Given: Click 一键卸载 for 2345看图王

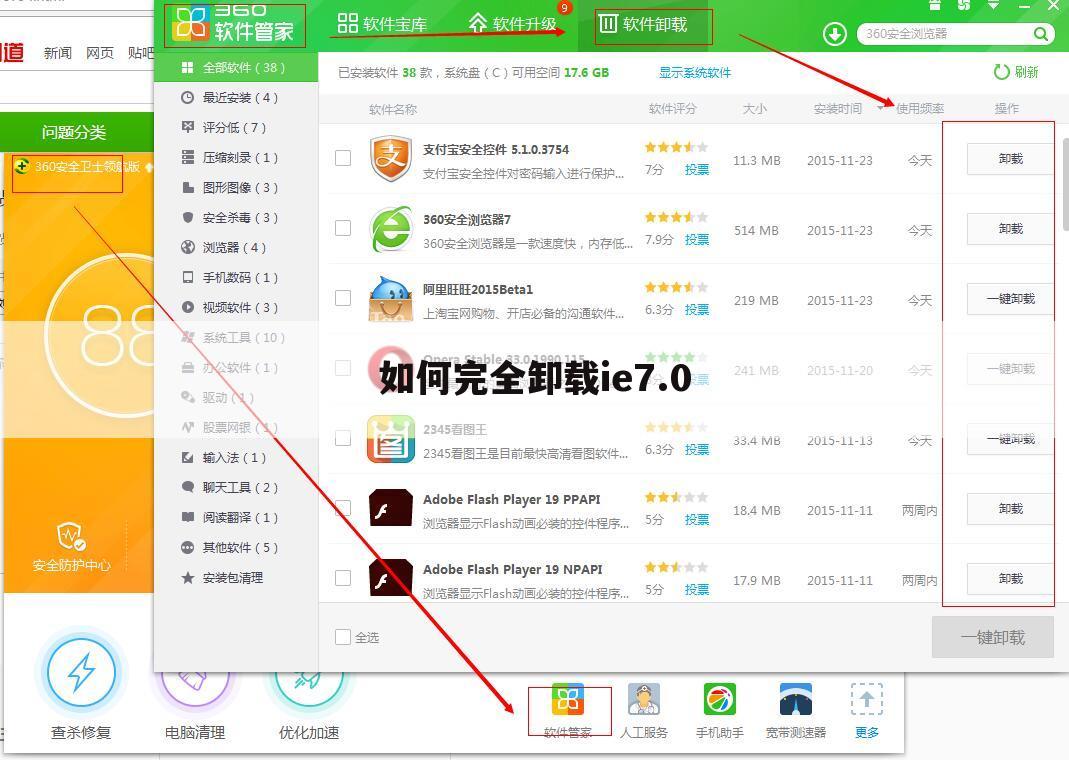Looking at the screenshot, I should [x=1010, y=439].
